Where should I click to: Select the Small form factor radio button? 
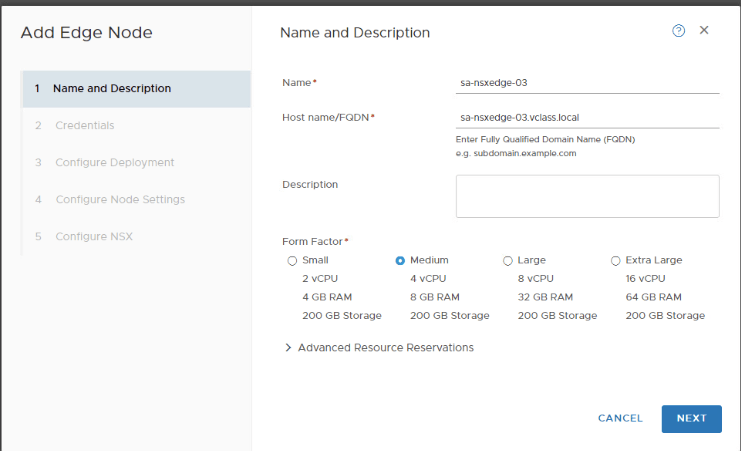[292, 261]
